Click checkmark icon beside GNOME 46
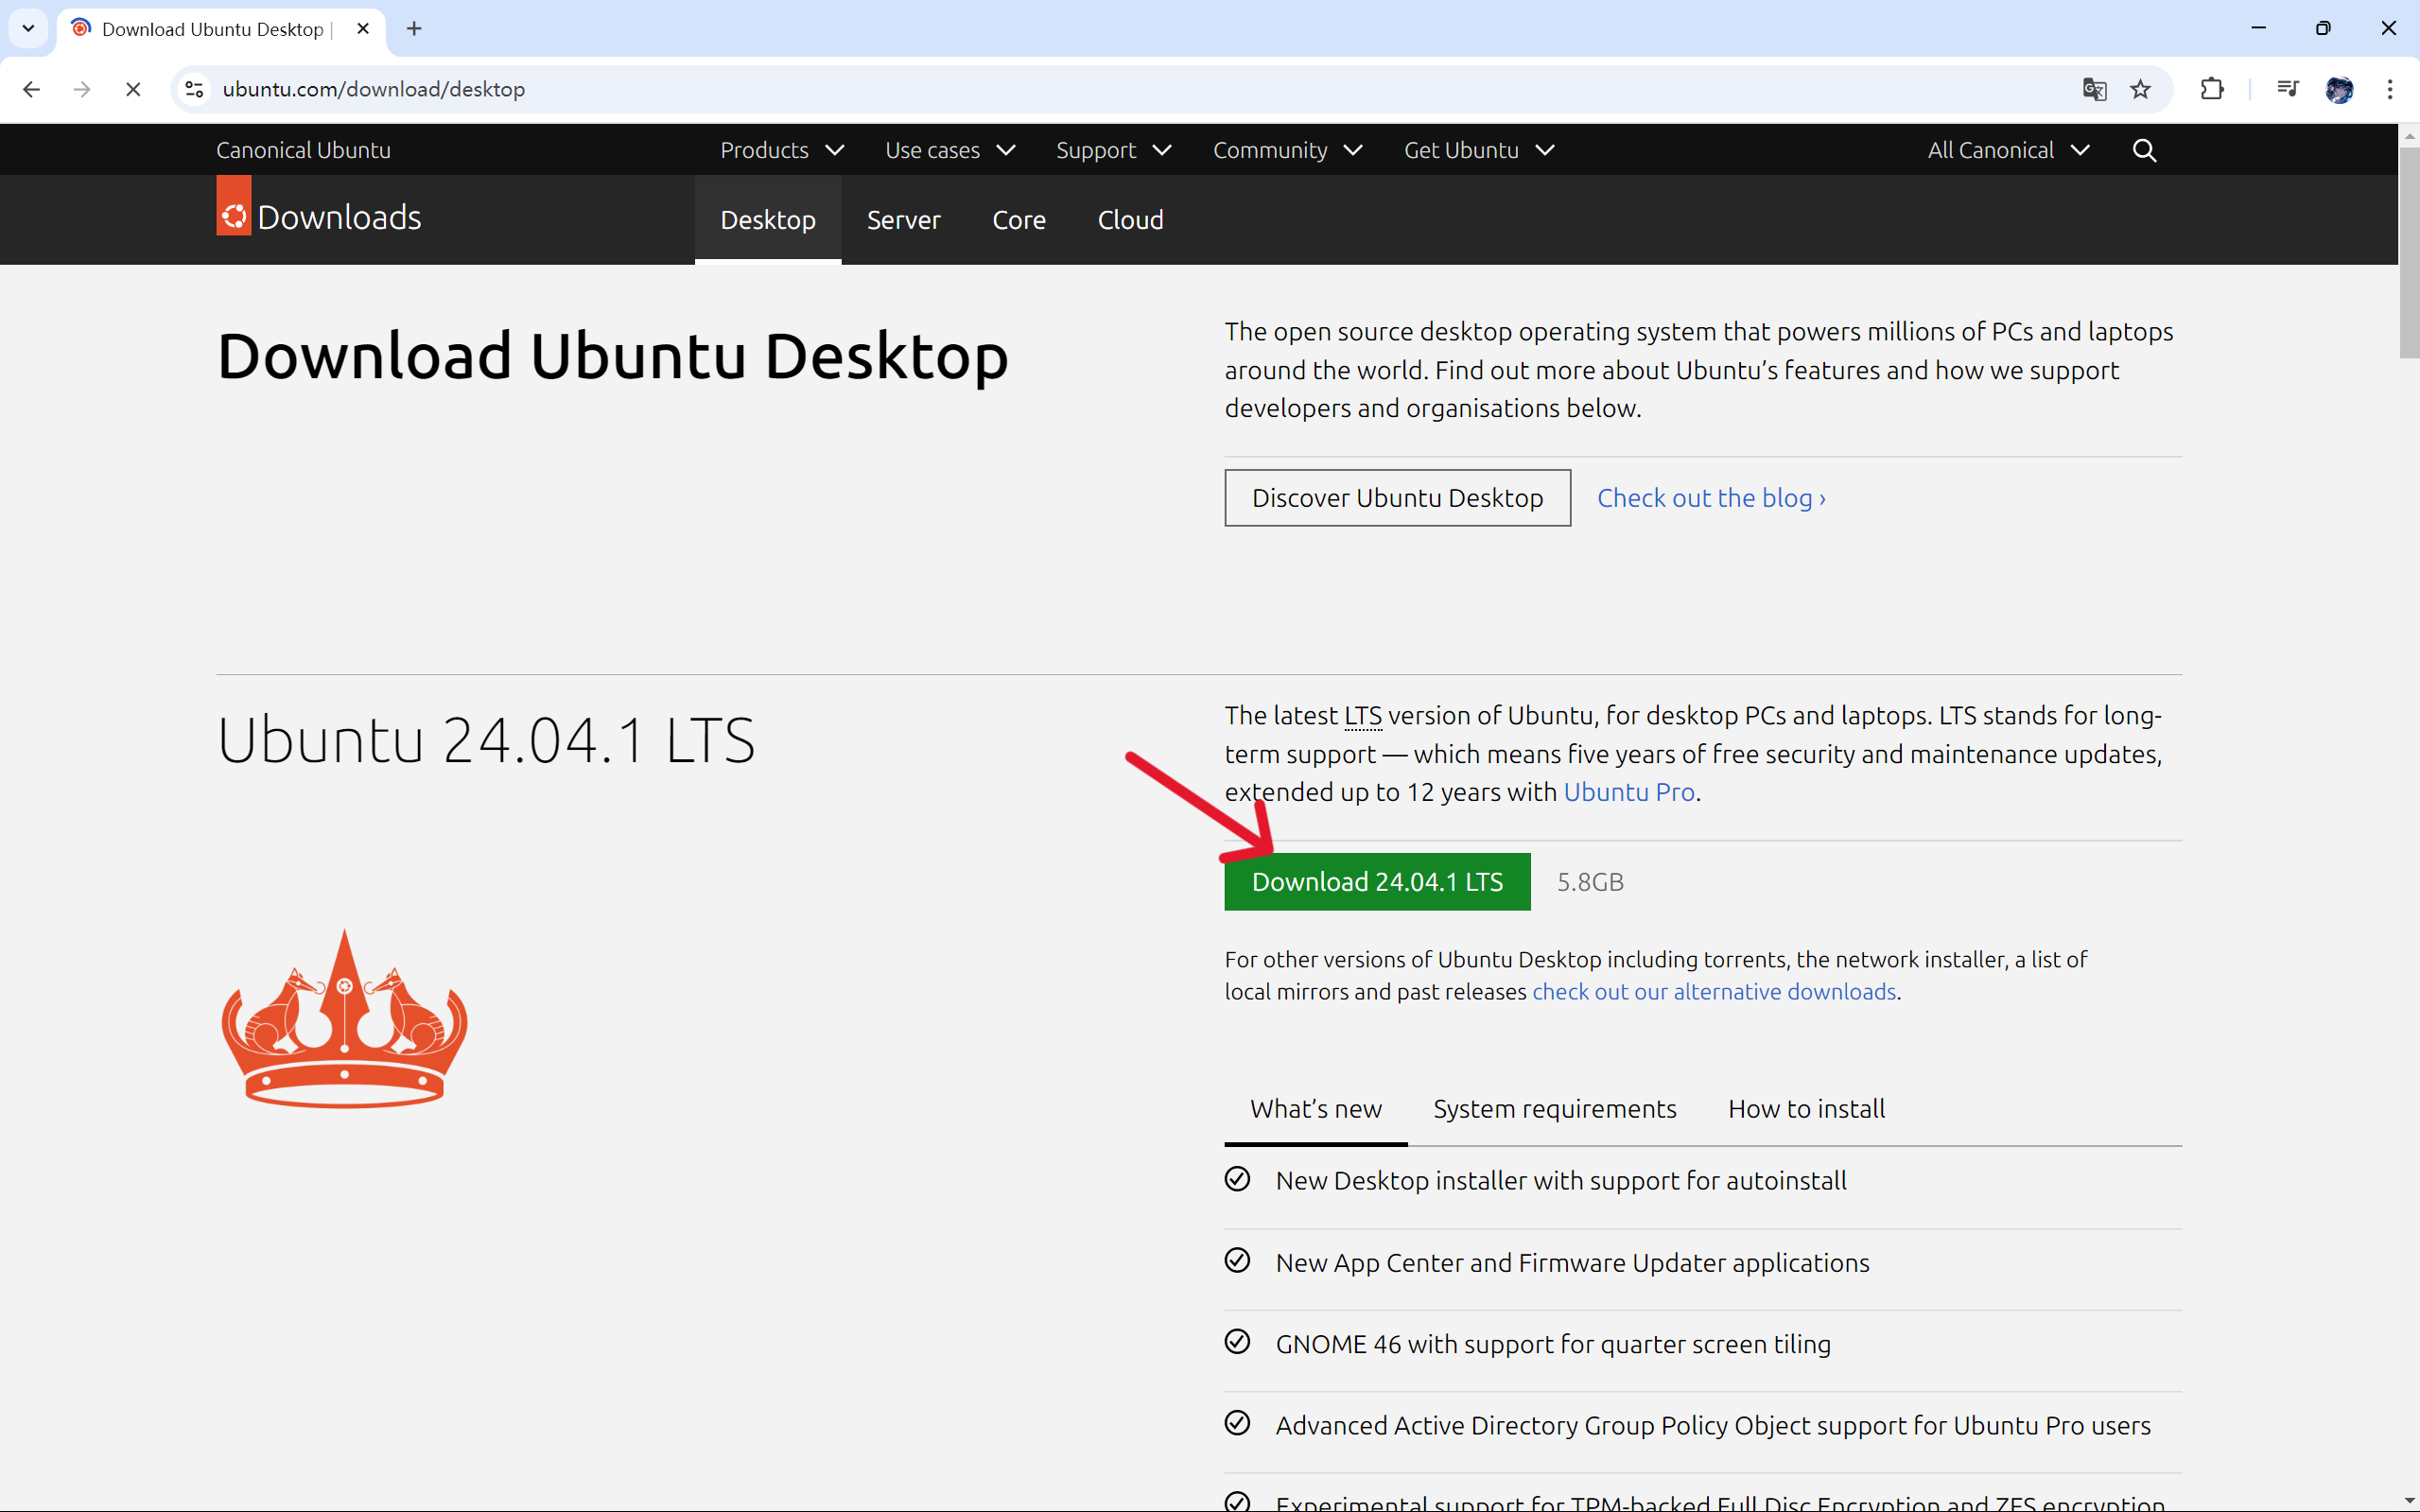2420x1512 pixels. [x=1237, y=1342]
